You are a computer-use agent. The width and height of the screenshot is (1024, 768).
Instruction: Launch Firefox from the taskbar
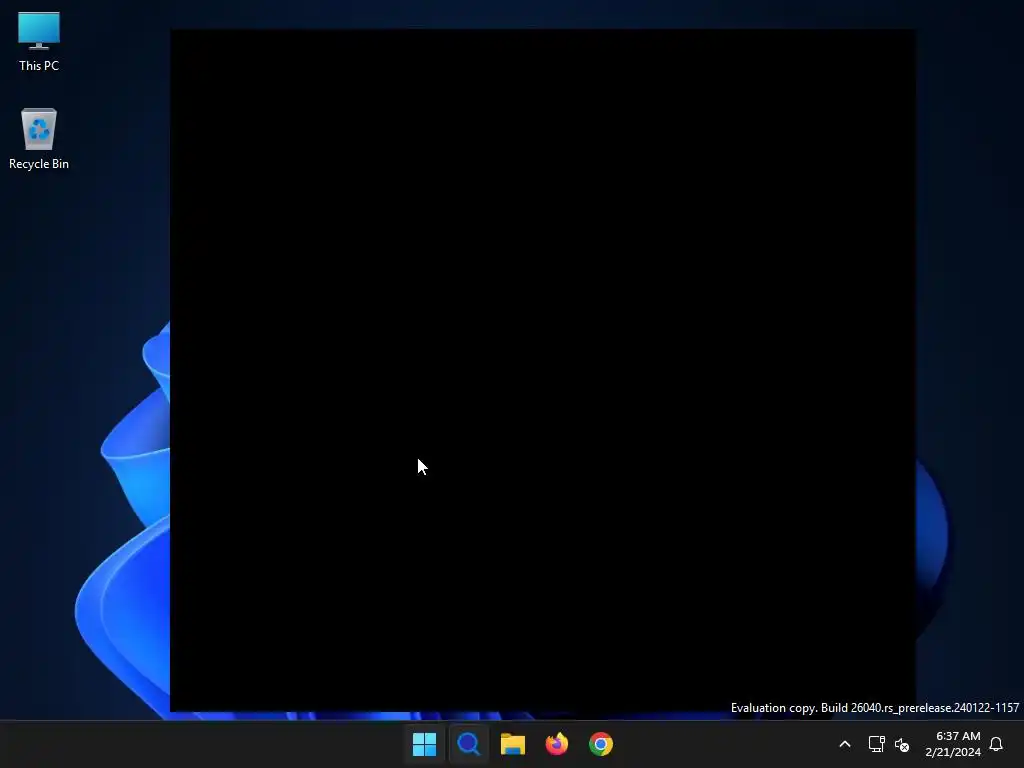(x=557, y=744)
